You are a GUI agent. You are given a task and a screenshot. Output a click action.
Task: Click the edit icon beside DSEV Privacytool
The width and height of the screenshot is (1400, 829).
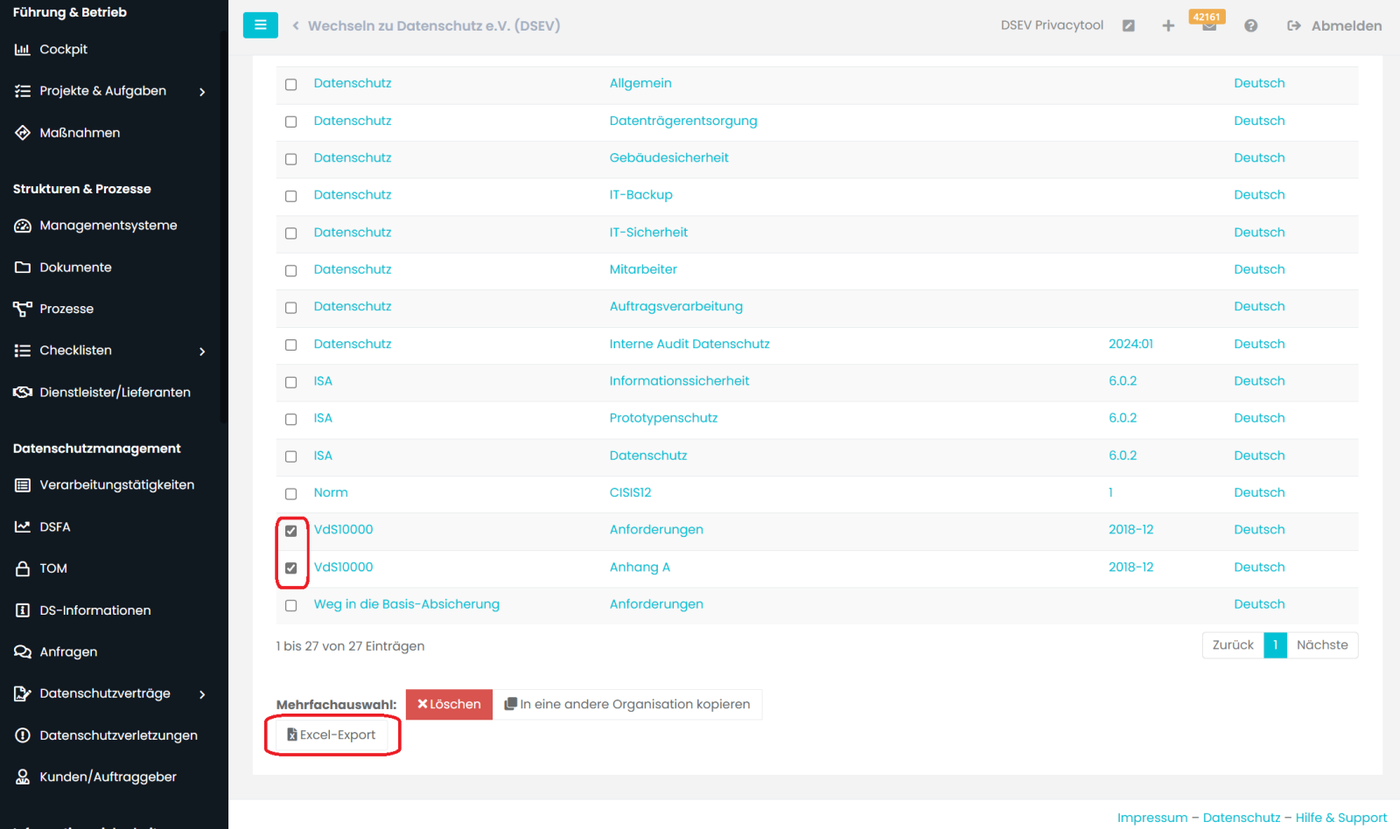1128,26
